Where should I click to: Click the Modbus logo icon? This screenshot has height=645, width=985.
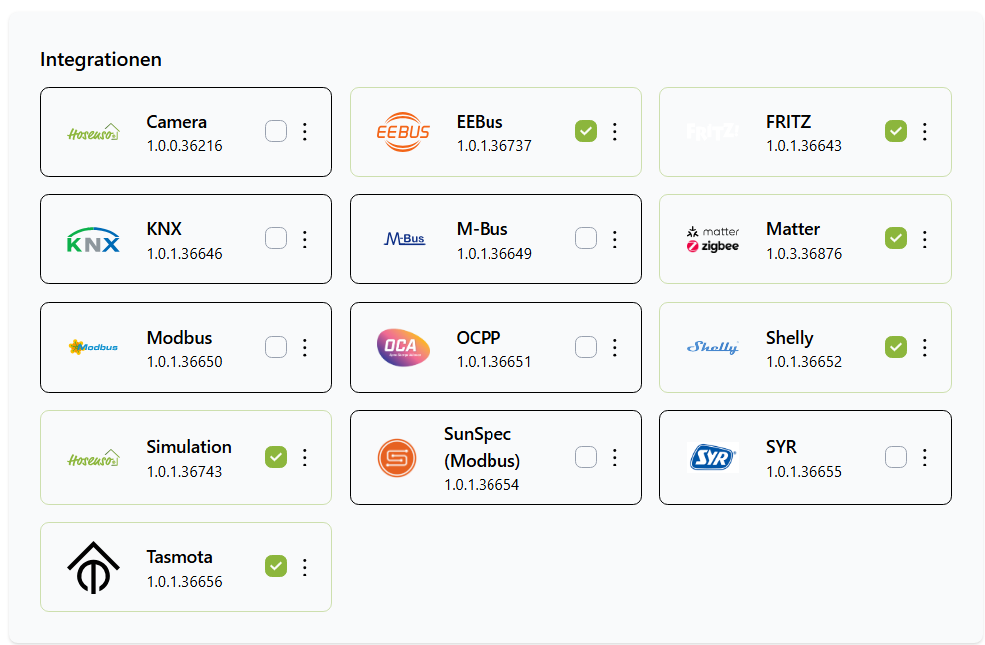click(x=93, y=348)
